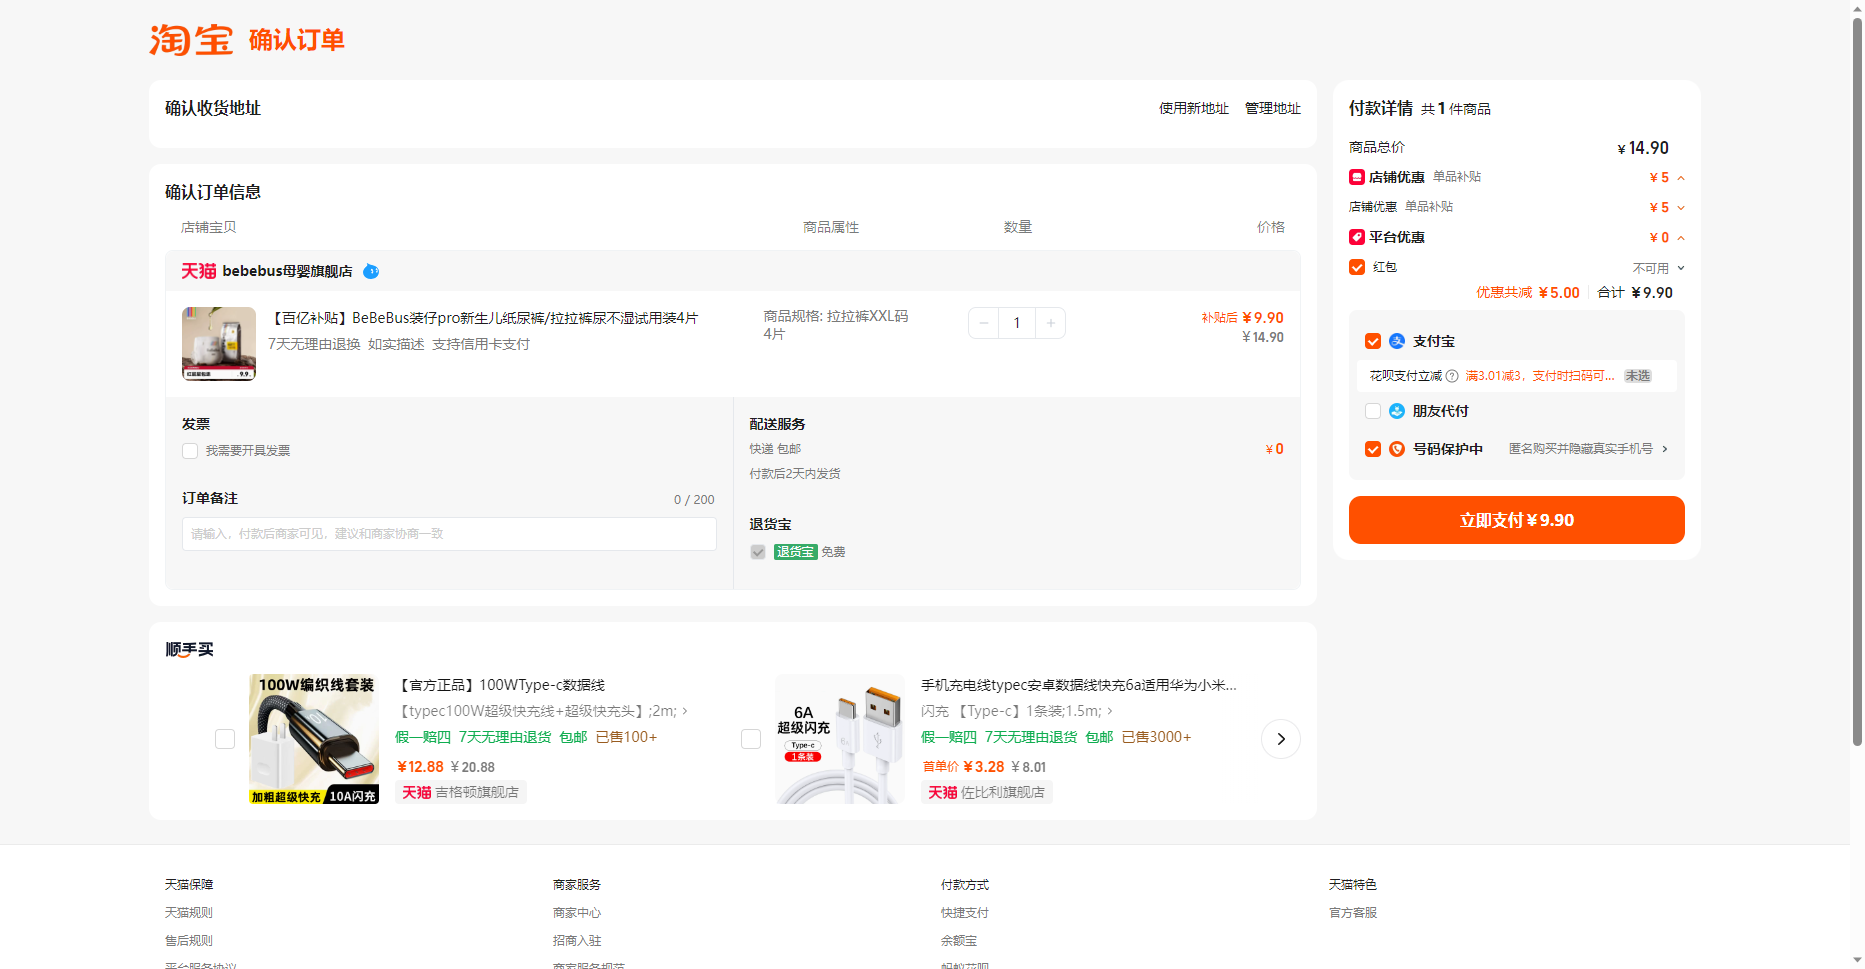The height and width of the screenshot is (969, 1865).
Task: Click the Taobao logo
Action: pos(191,40)
